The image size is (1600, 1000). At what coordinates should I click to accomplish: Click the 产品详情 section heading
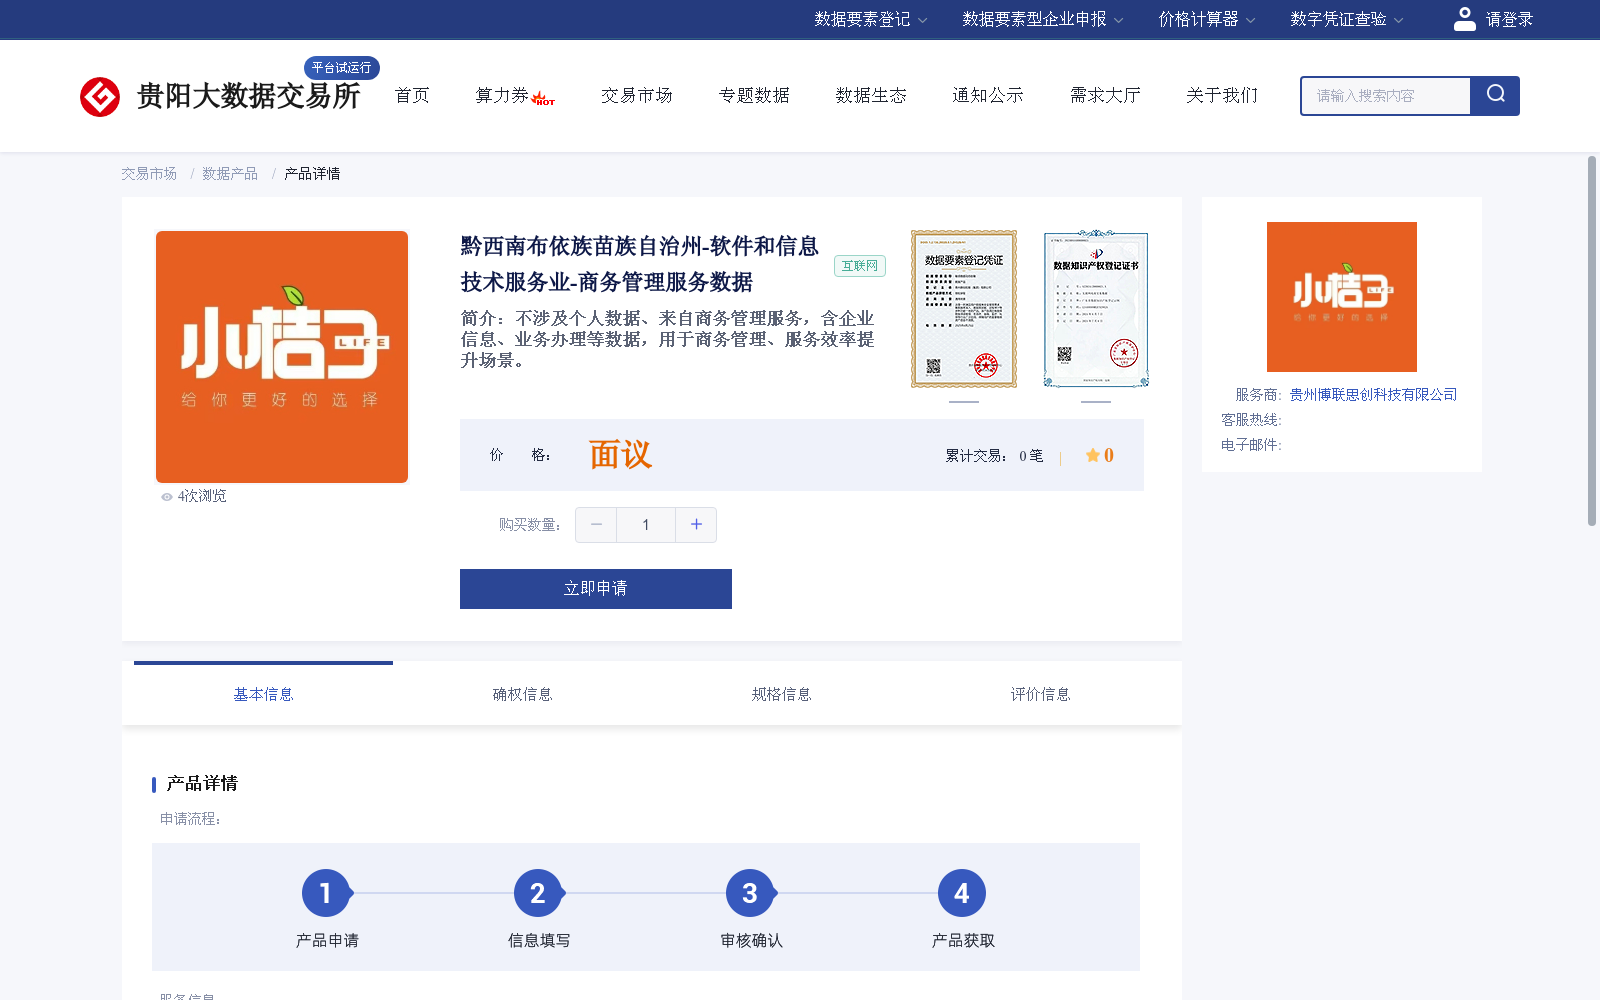click(202, 784)
